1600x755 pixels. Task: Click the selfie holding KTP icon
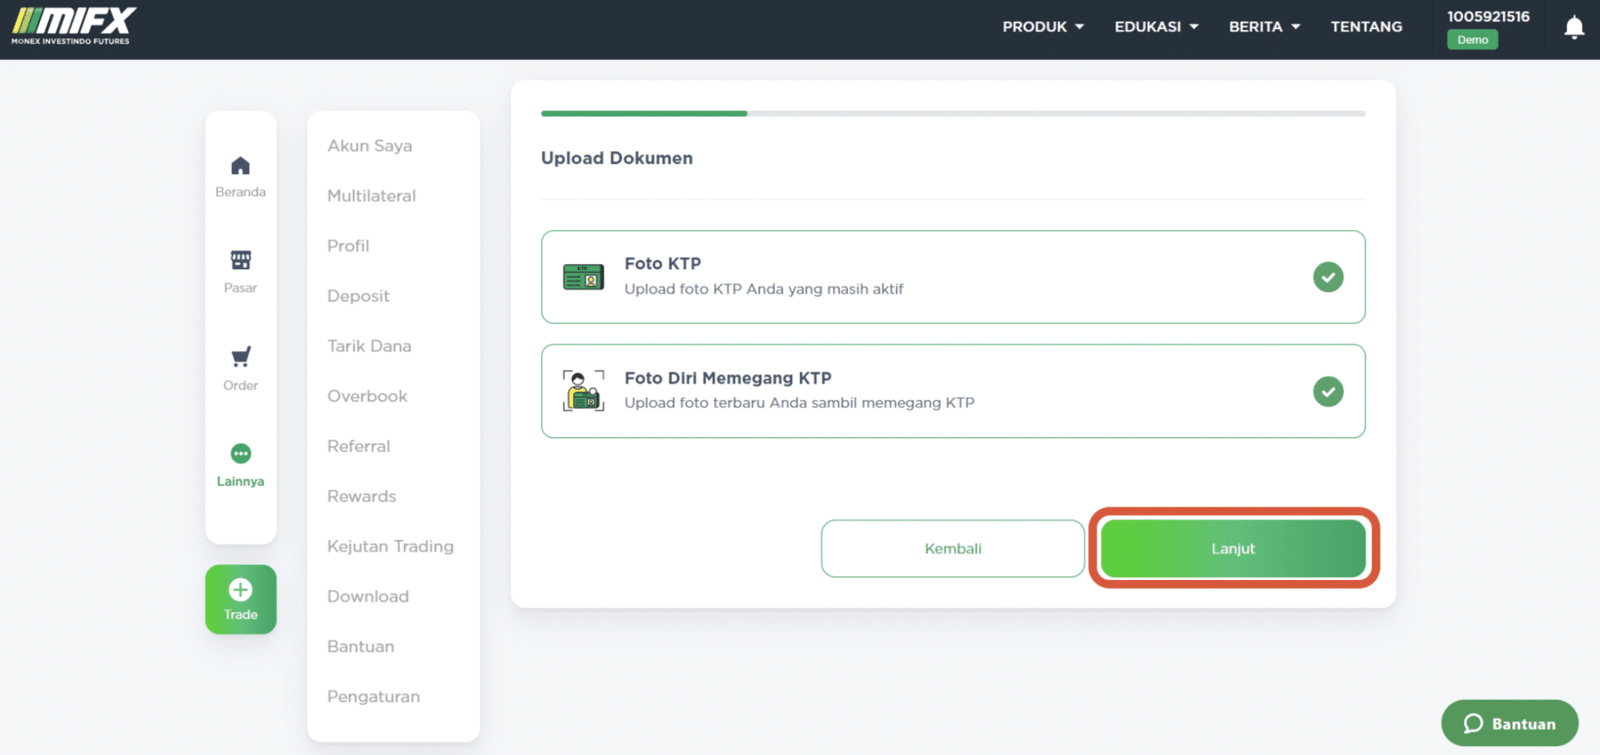click(583, 391)
